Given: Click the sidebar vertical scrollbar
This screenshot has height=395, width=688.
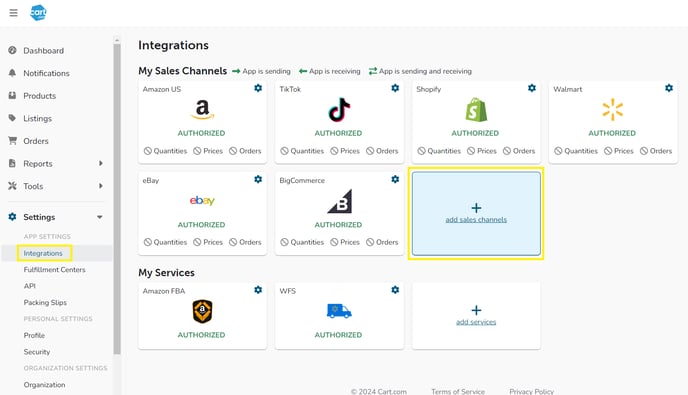Looking at the screenshot, I should coord(117,198).
